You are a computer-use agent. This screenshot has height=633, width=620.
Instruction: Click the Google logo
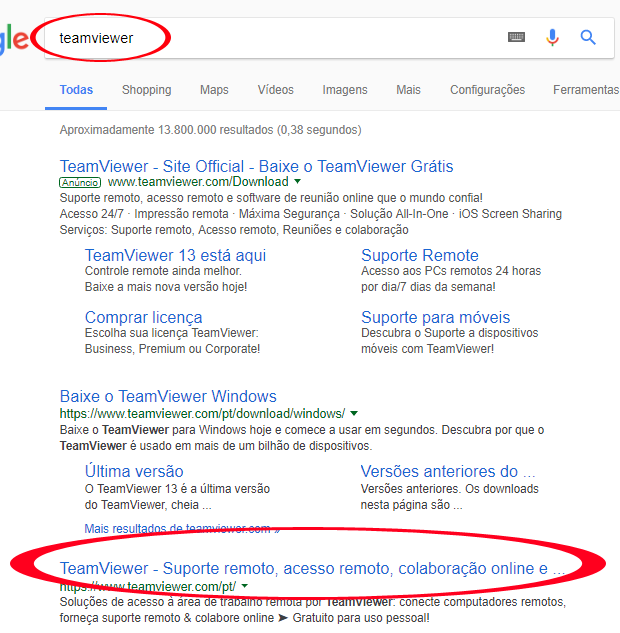[x=14, y=39]
